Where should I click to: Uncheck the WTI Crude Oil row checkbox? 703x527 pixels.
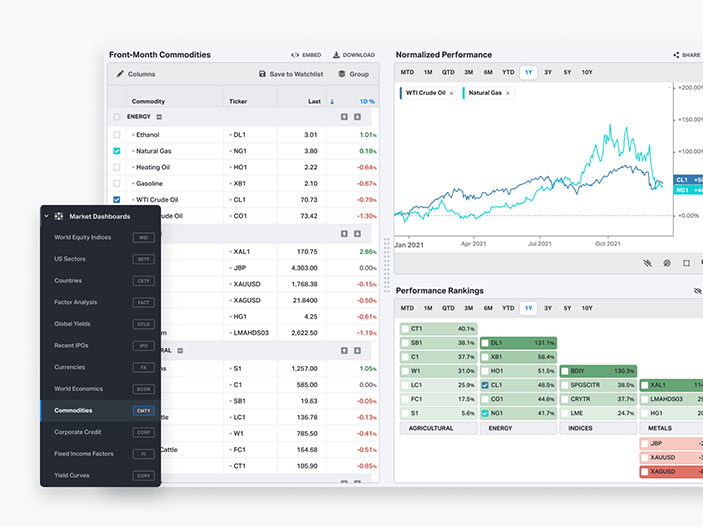tap(117, 199)
